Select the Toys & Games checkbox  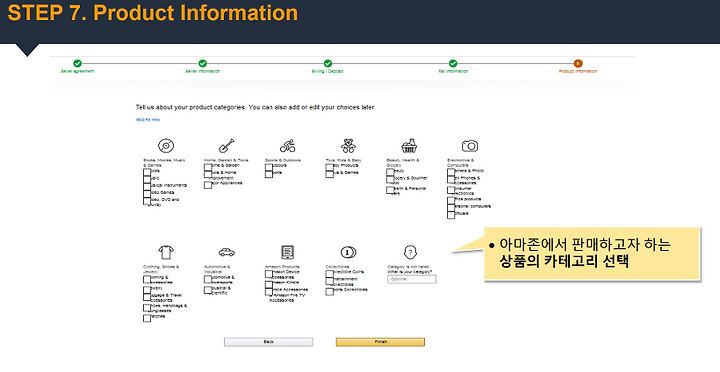[x=329, y=174]
